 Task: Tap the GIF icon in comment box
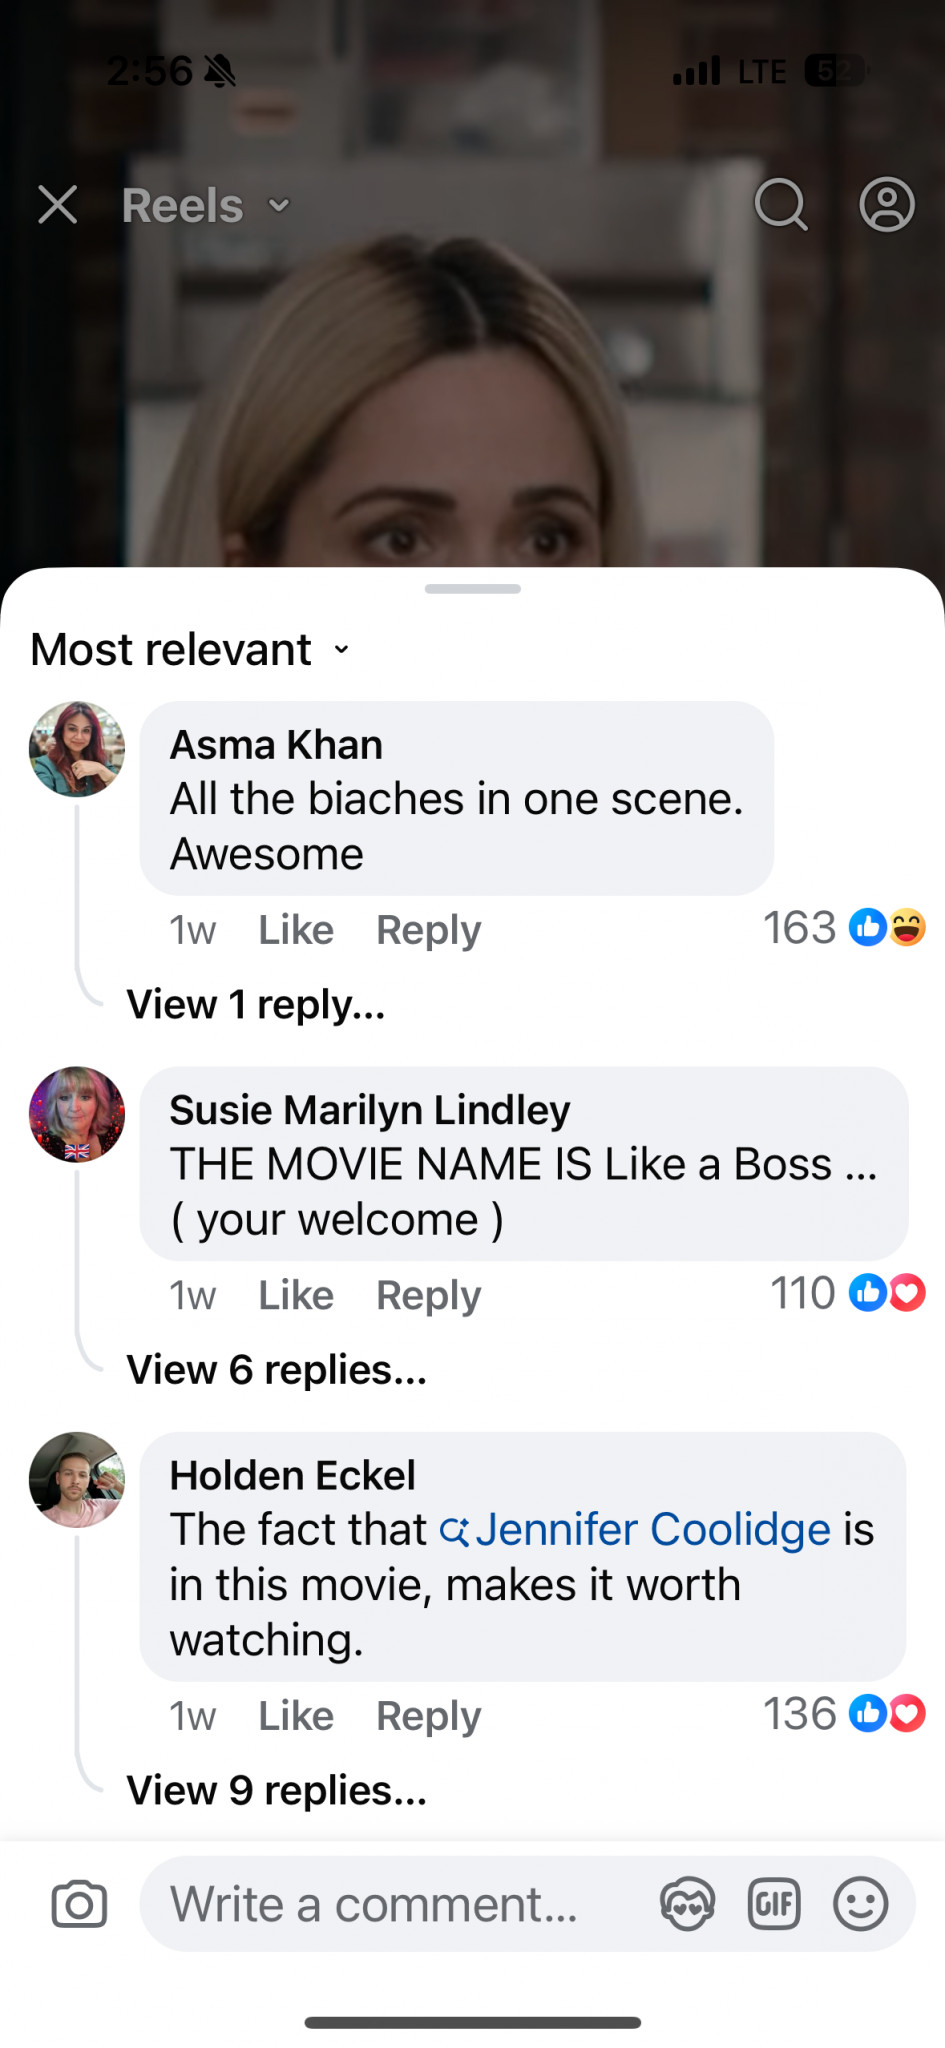tap(774, 1904)
